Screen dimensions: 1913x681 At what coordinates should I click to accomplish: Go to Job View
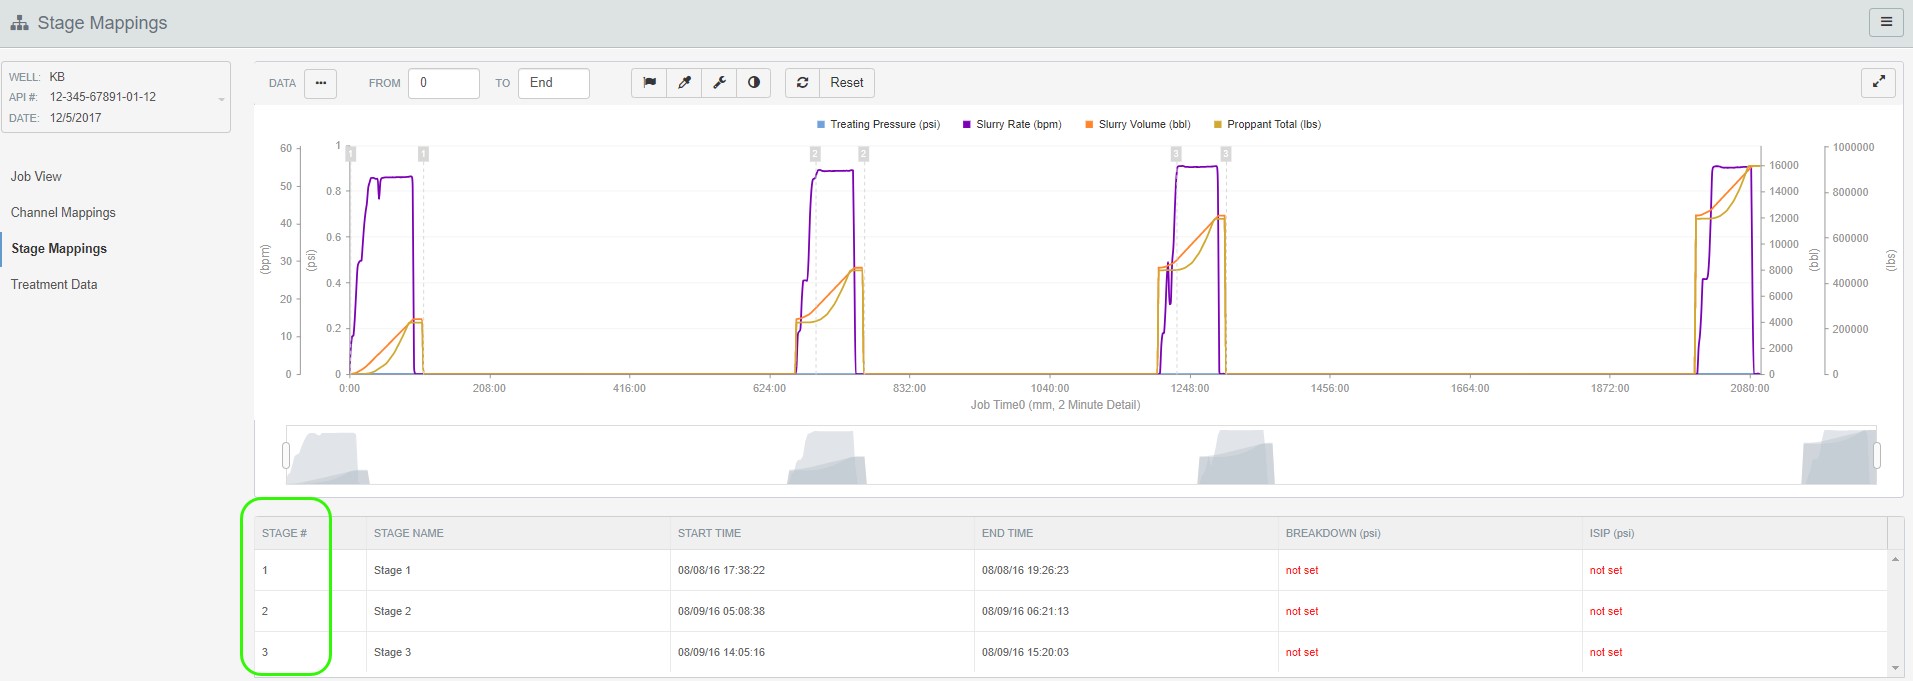point(36,177)
